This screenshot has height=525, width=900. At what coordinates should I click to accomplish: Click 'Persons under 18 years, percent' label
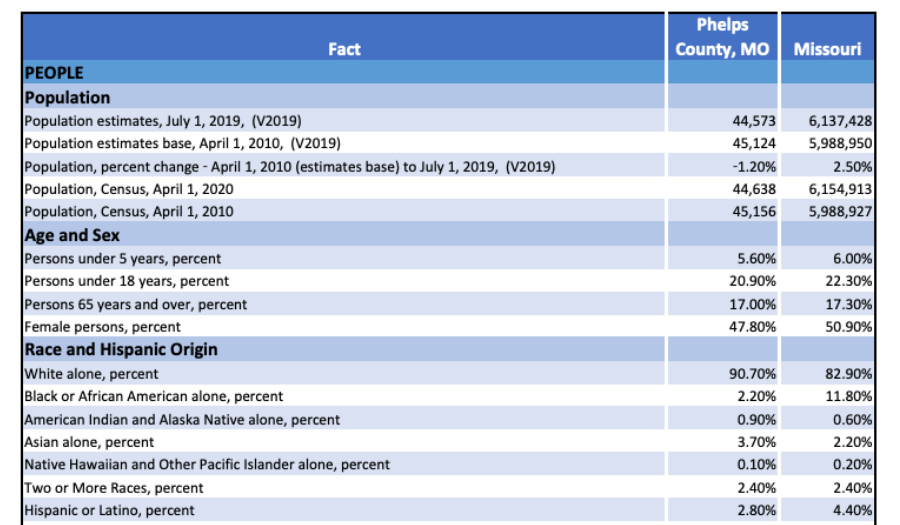[x=127, y=281]
